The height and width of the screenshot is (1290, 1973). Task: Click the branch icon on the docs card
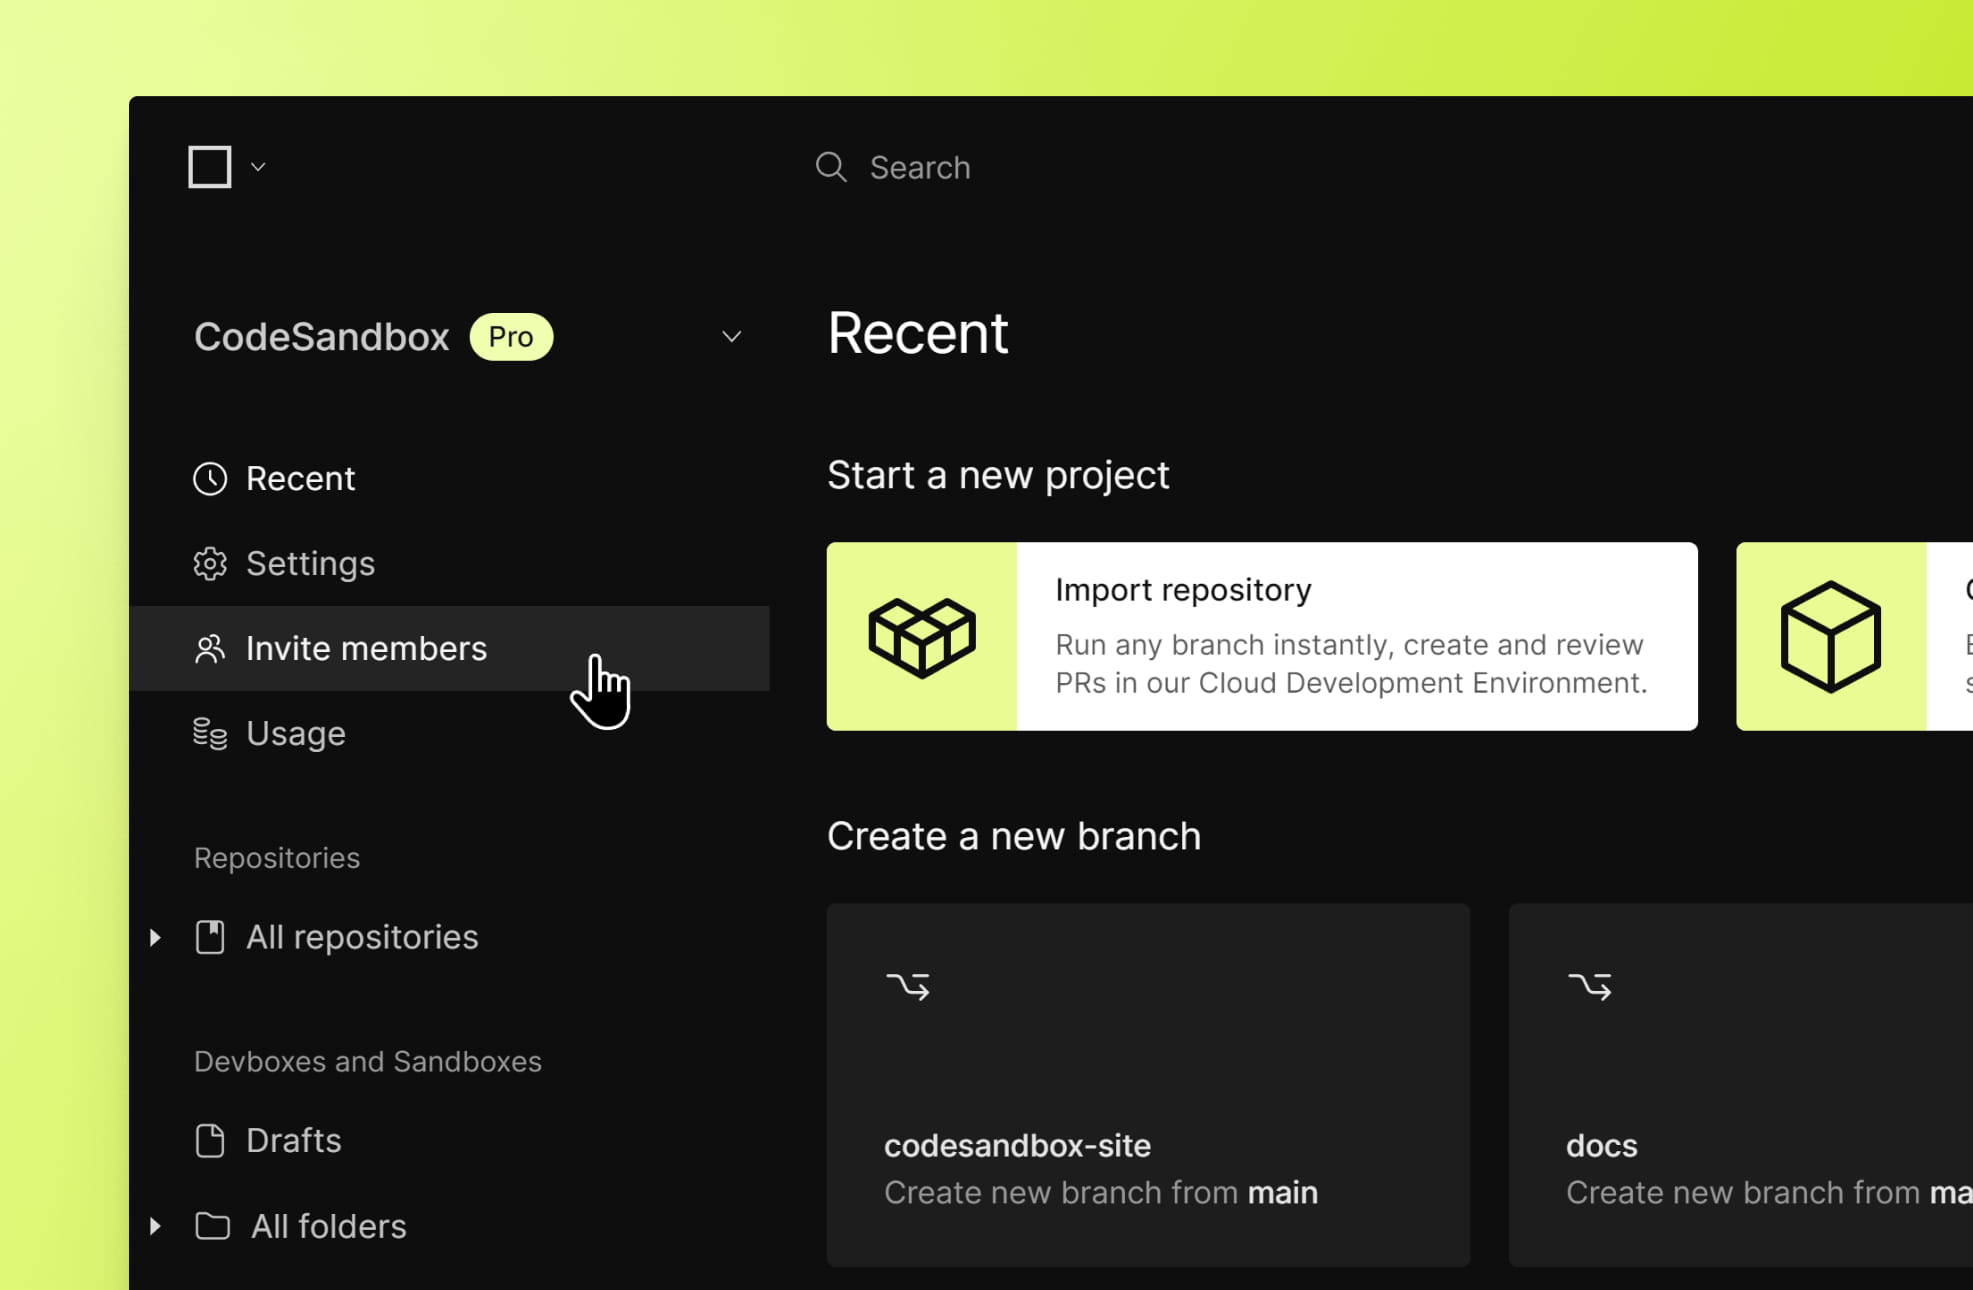1590,987
